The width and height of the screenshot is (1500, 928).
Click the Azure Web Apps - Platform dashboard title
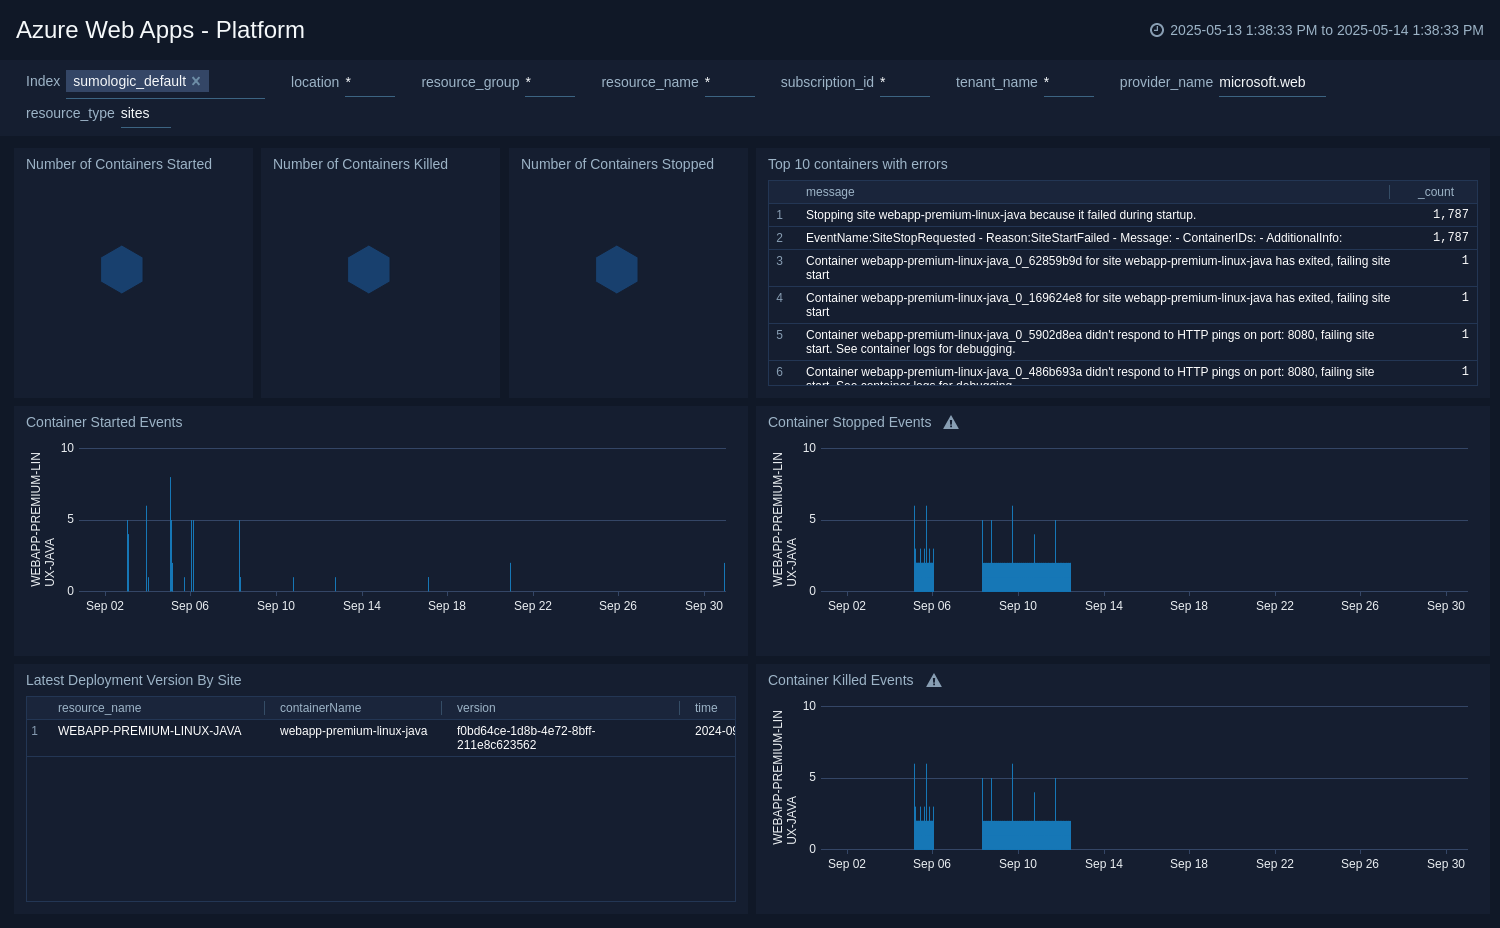(x=160, y=30)
